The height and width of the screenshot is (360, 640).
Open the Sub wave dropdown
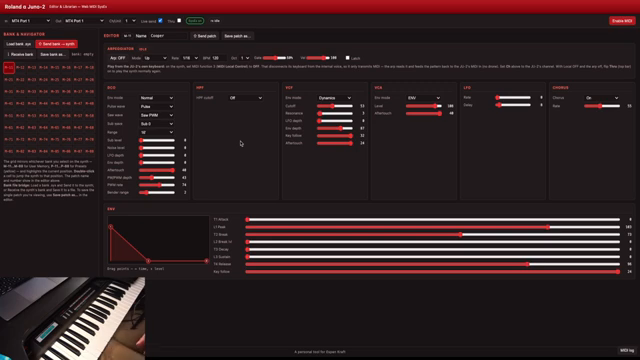[x=157, y=124]
